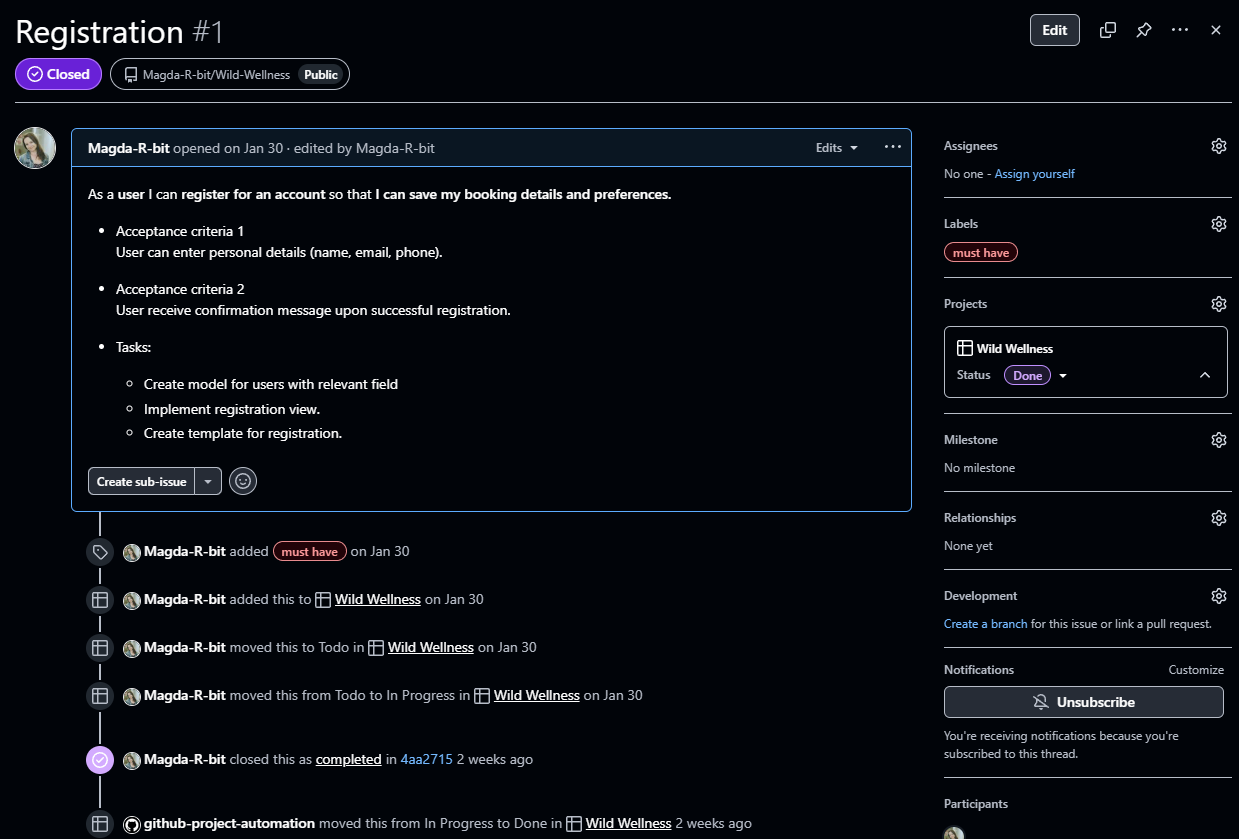Open commit 4aa2715 link

coord(426,759)
